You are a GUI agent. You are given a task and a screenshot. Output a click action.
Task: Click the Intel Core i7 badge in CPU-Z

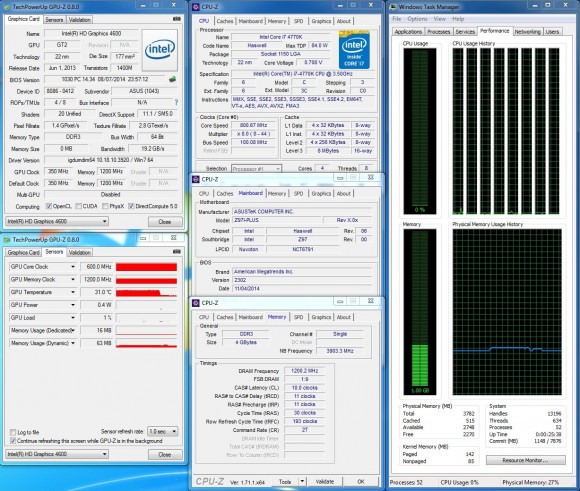click(x=354, y=50)
